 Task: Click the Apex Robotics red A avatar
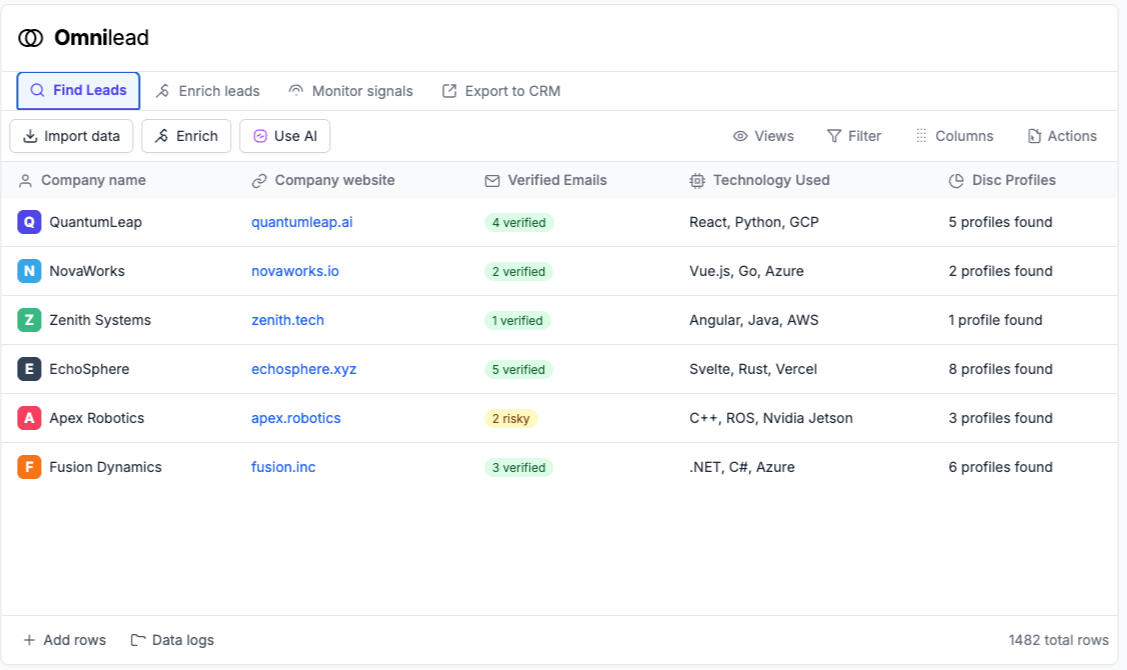pos(29,418)
